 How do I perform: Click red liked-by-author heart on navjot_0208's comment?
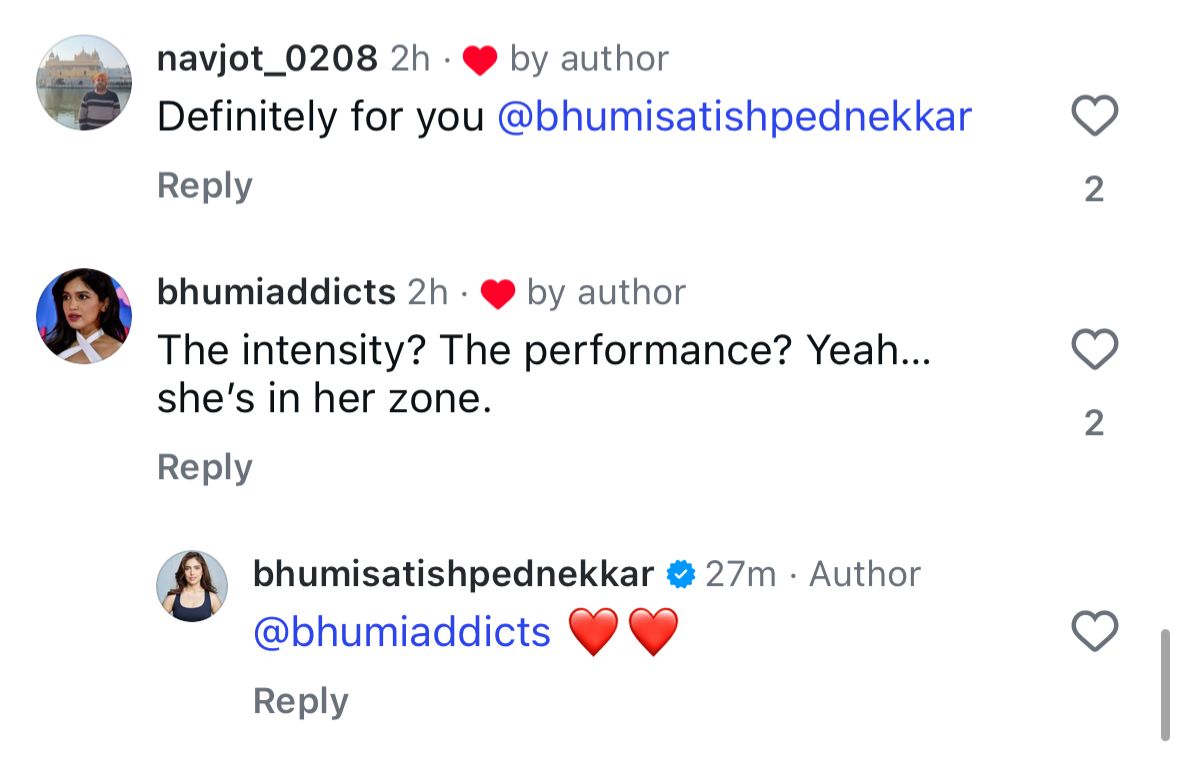tap(481, 60)
